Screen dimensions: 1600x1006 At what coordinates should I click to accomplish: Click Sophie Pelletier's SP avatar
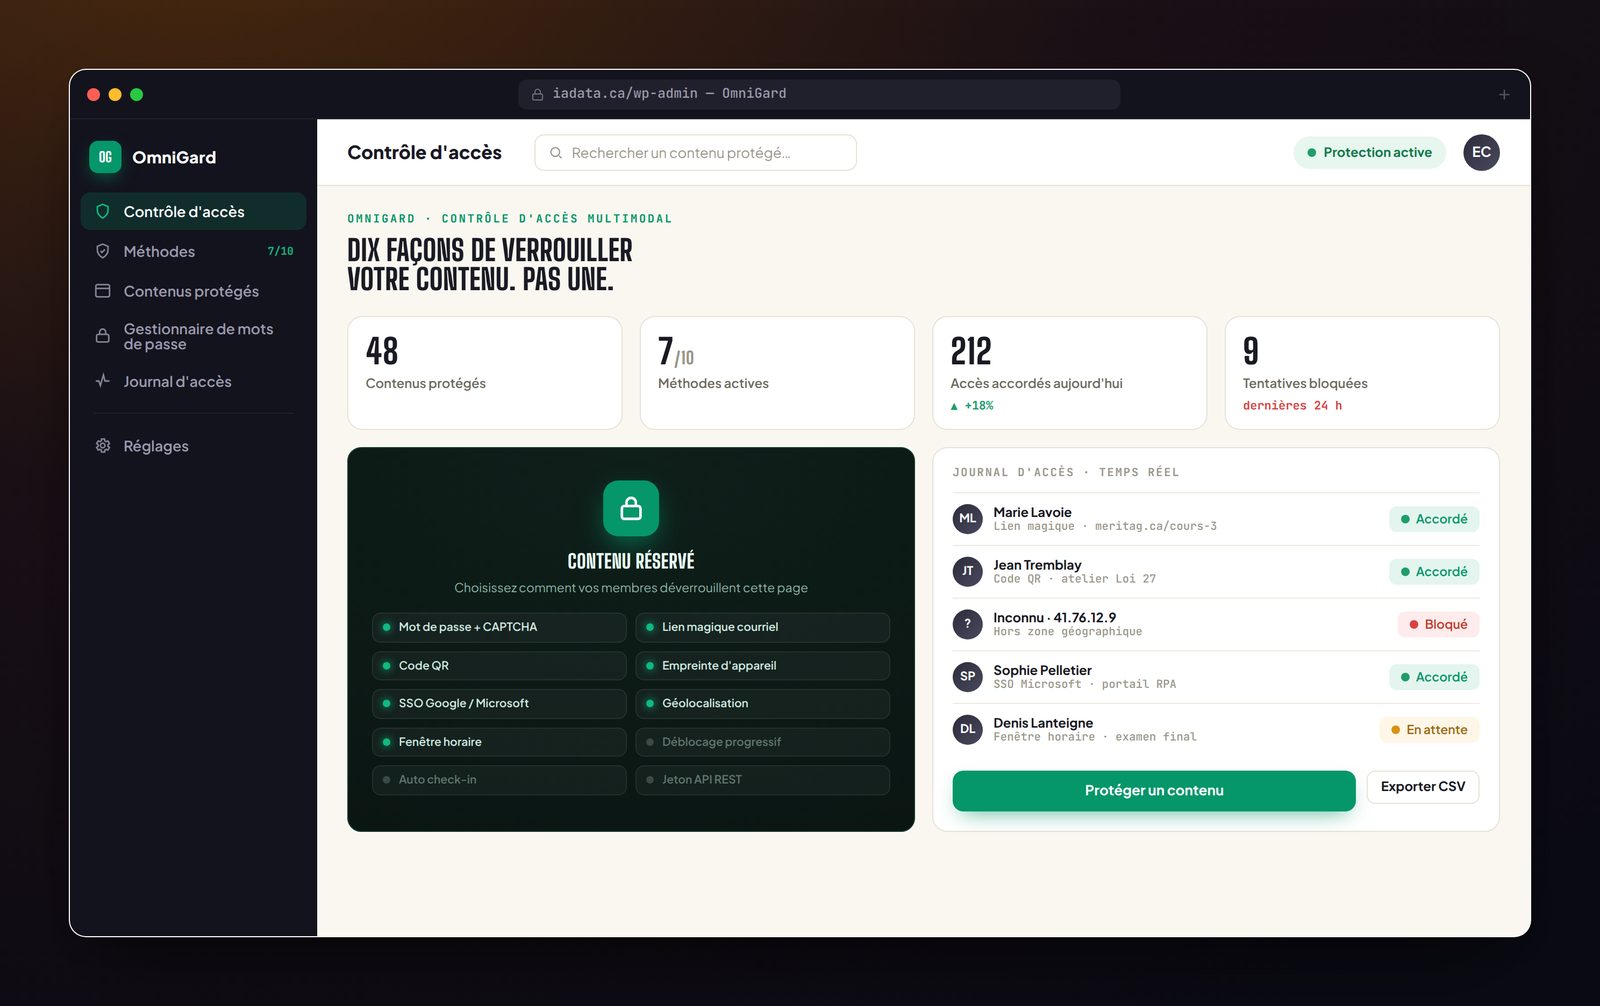coord(967,677)
